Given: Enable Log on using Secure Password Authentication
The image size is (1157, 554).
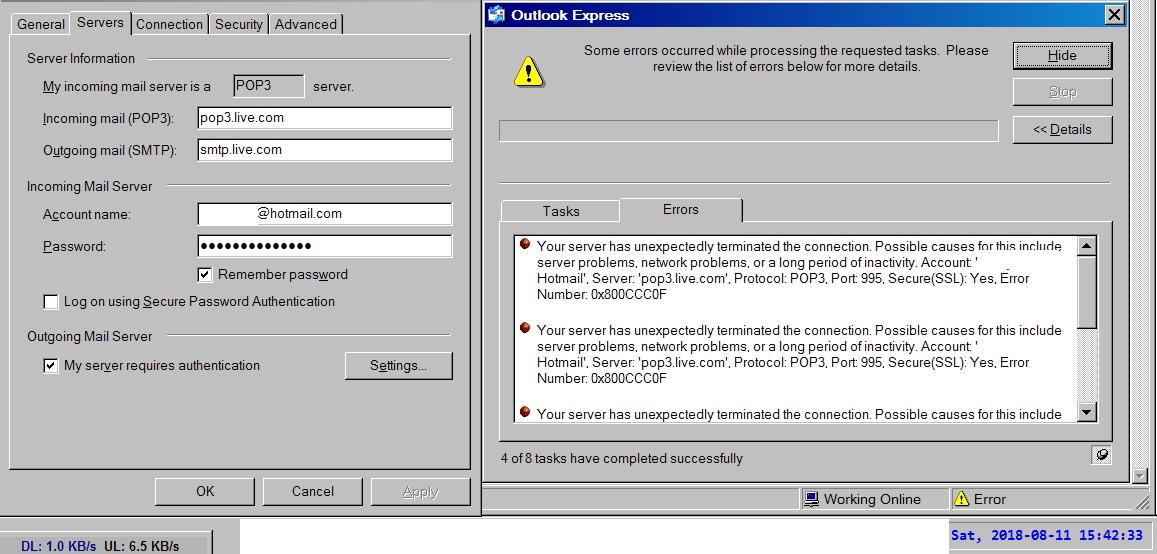Looking at the screenshot, I should pos(51,302).
